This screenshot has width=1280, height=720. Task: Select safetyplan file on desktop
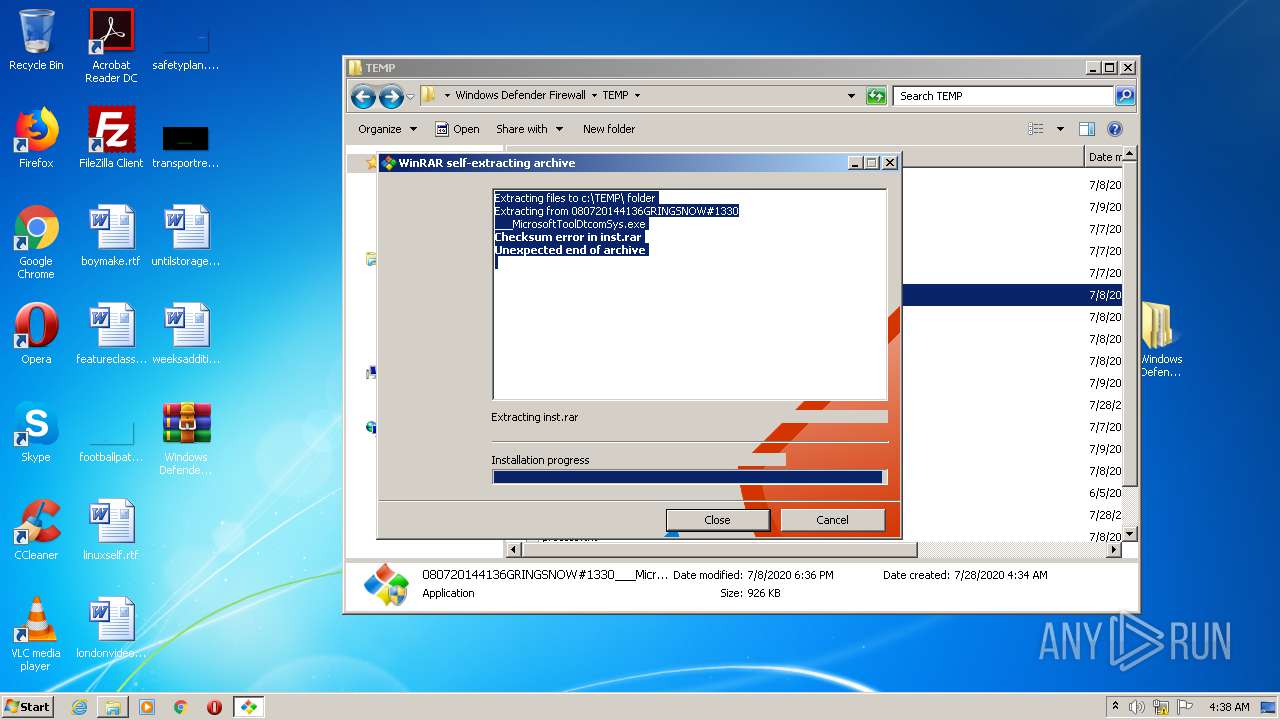coord(186,46)
